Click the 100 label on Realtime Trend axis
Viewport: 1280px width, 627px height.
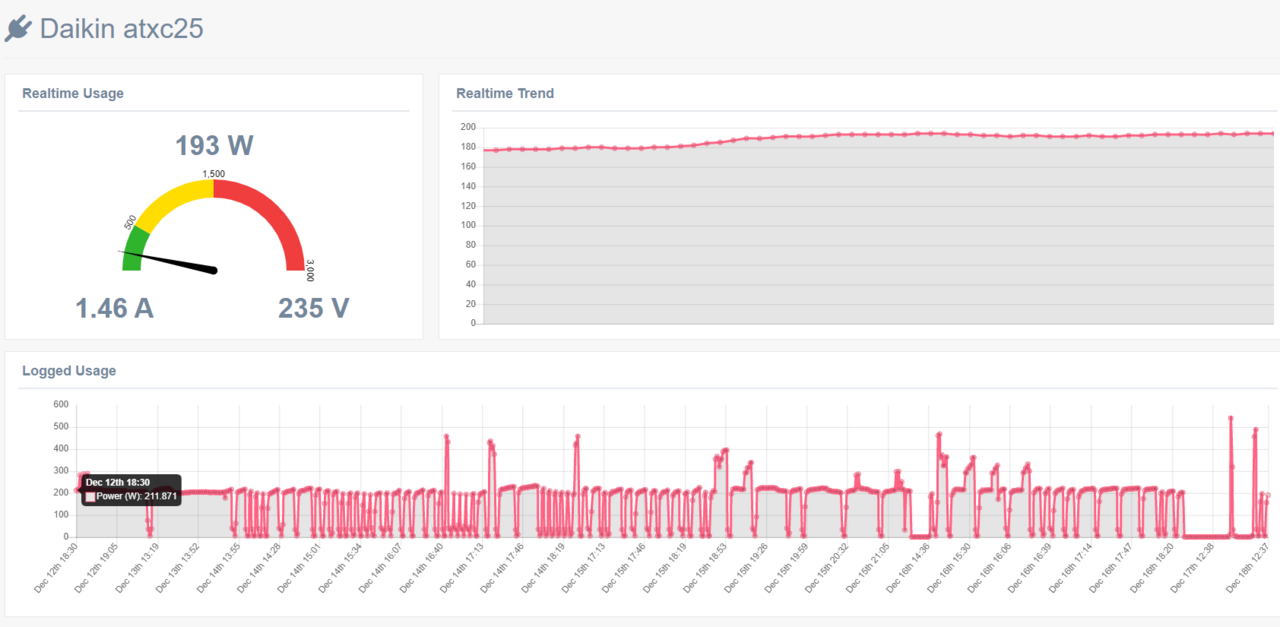tap(468, 225)
